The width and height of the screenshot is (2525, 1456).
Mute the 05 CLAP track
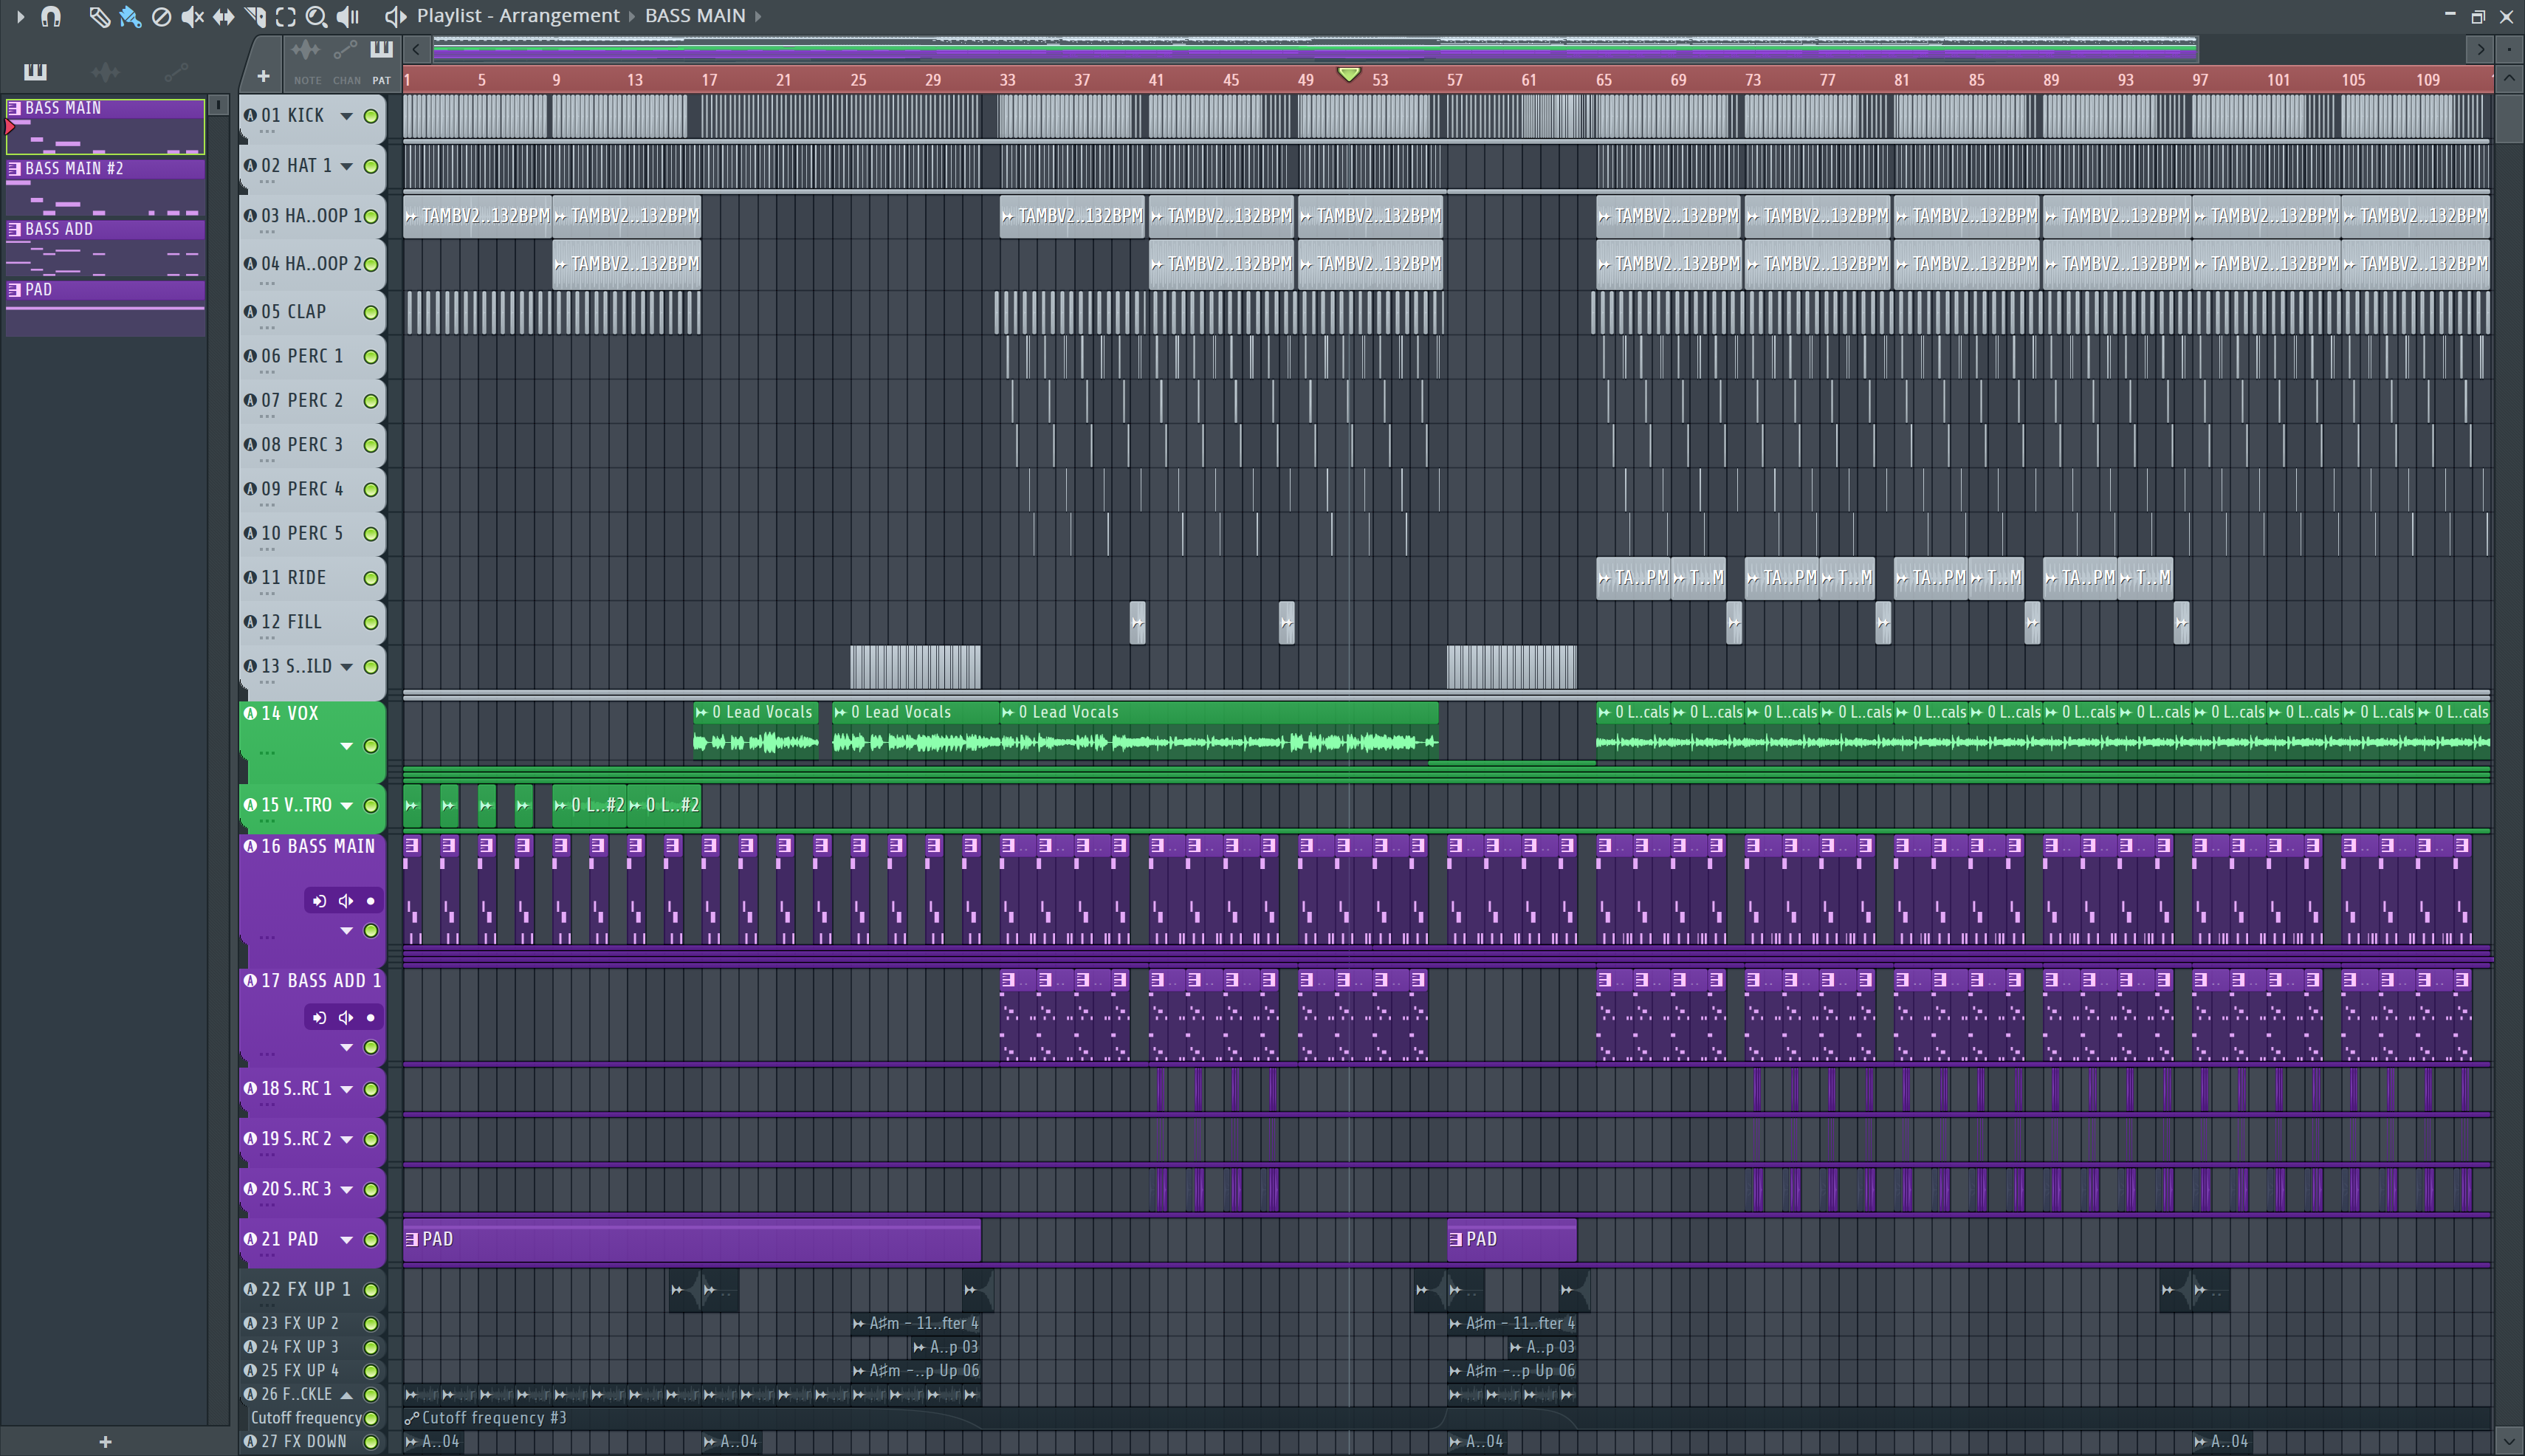pyautogui.click(x=371, y=312)
